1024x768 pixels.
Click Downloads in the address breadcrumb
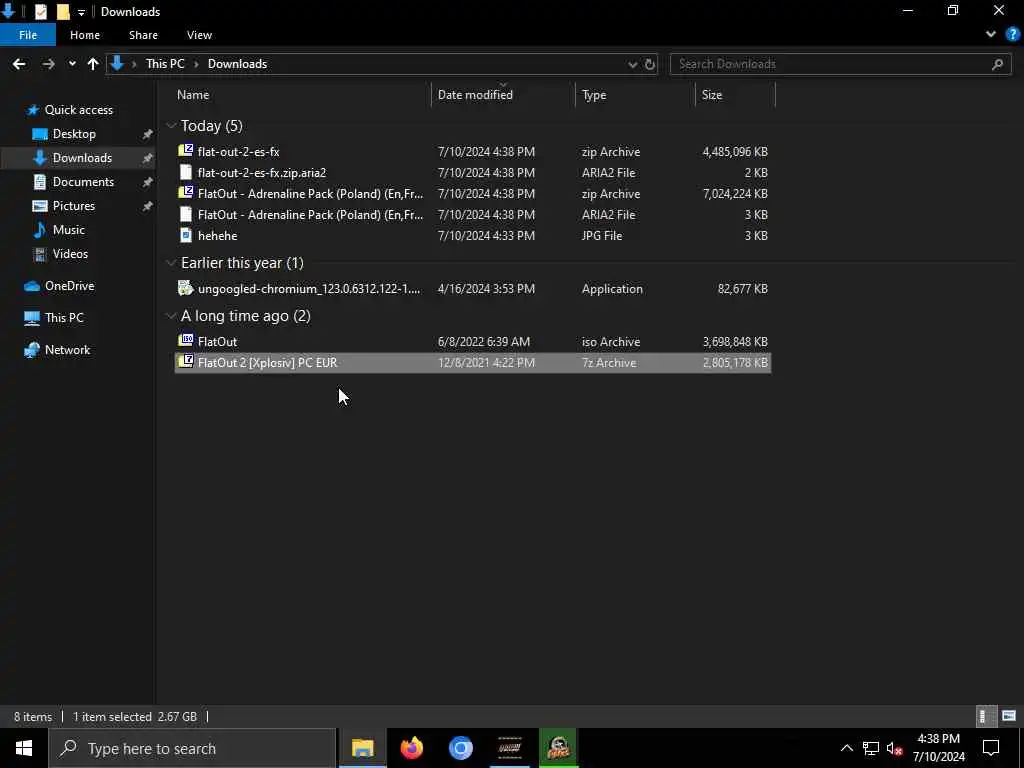237,64
